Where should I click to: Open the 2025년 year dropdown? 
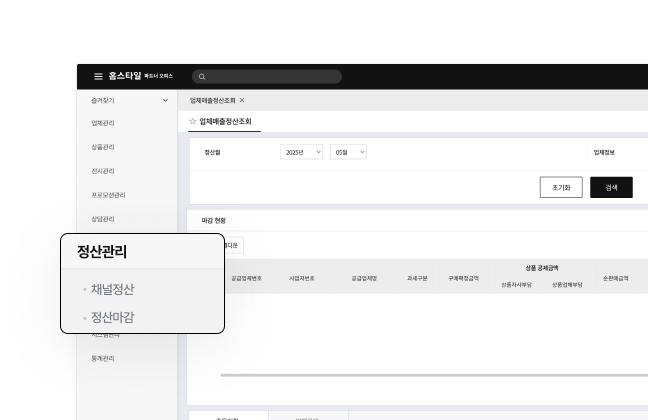point(301,152)
